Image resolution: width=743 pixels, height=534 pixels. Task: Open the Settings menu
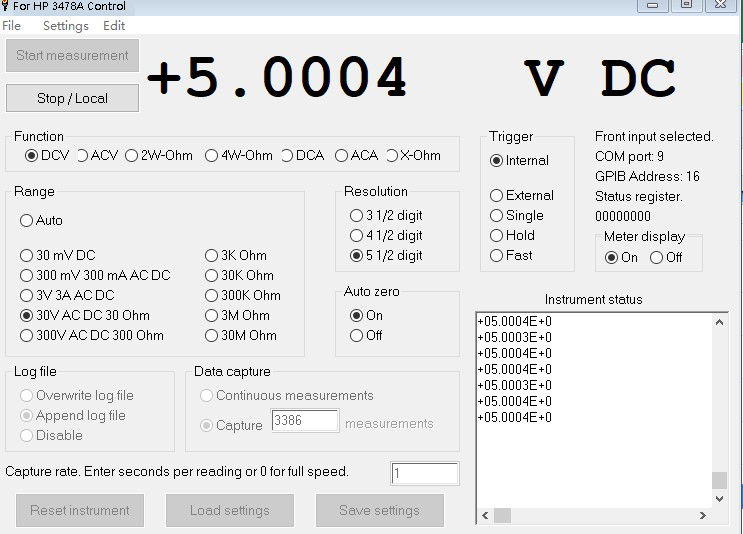click(65, 26)
